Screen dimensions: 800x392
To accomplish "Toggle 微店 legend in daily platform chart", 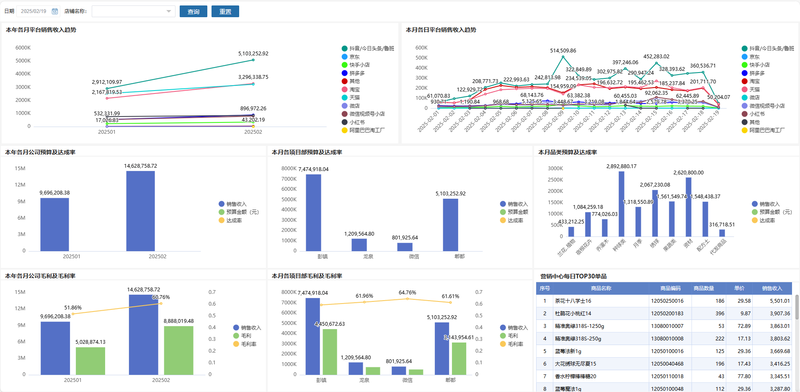I will pos(751,97).
